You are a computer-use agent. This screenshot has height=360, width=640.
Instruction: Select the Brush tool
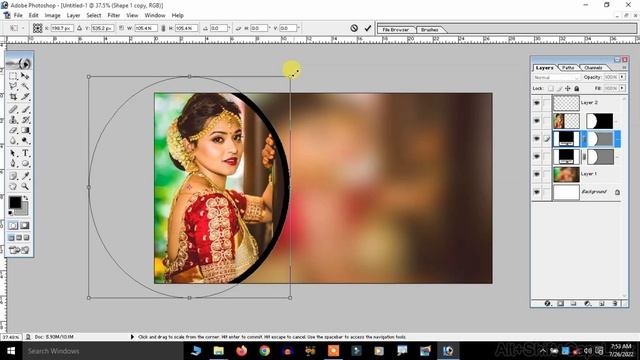25,109
